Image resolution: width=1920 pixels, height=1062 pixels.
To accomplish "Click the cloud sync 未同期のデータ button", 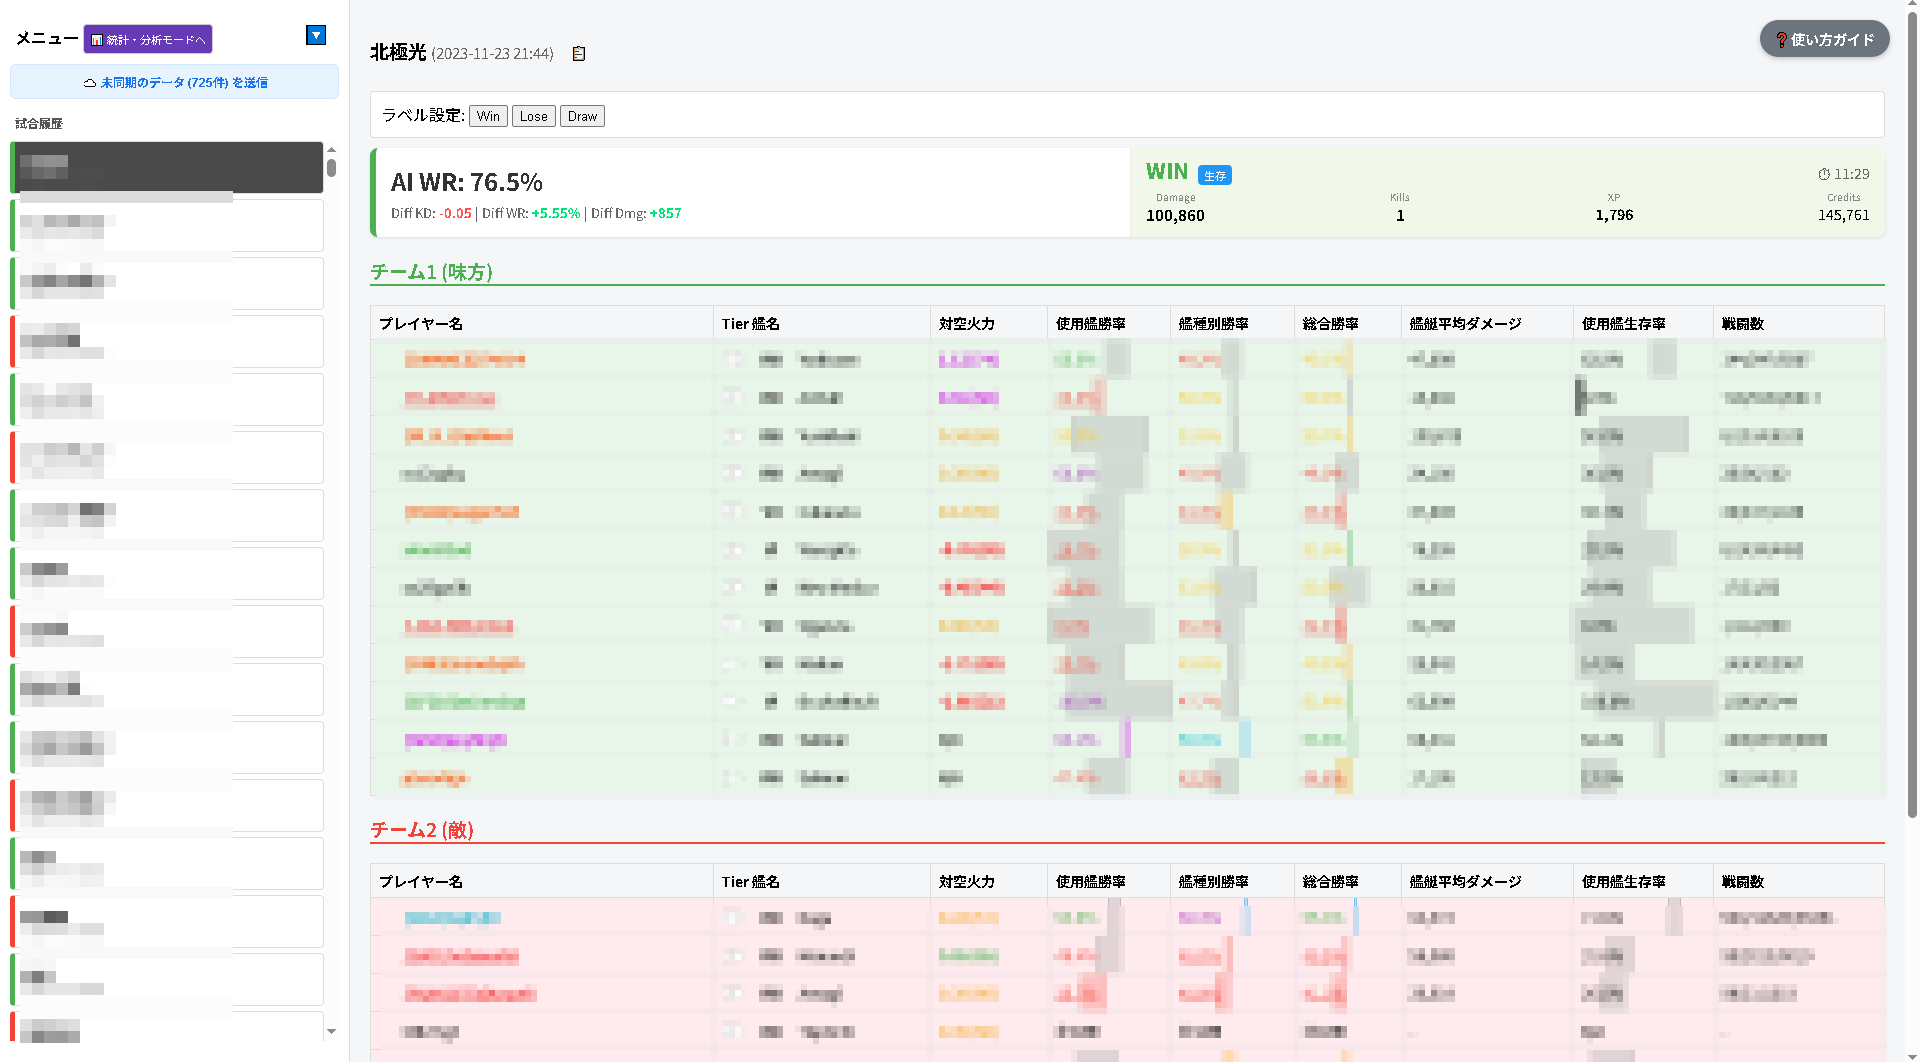I will point(175,83).
